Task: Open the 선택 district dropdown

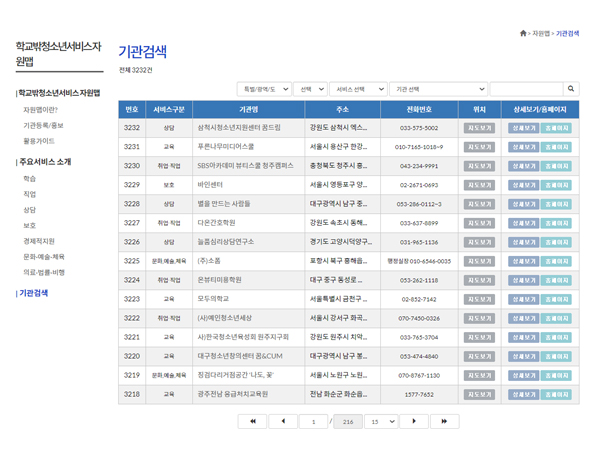Action: click(310, 89)
